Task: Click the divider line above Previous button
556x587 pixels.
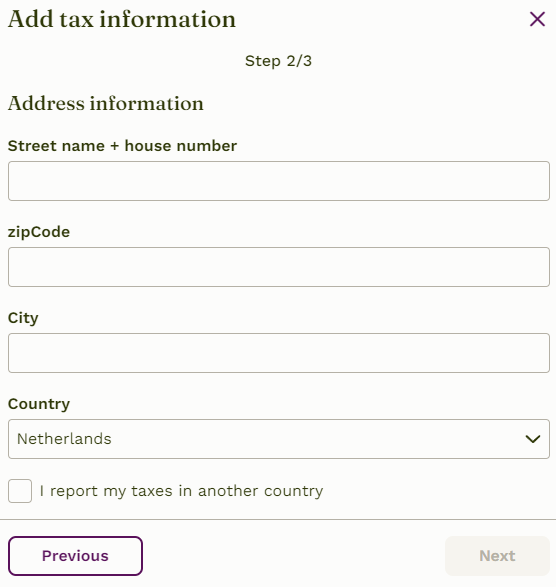Action: 278,519
